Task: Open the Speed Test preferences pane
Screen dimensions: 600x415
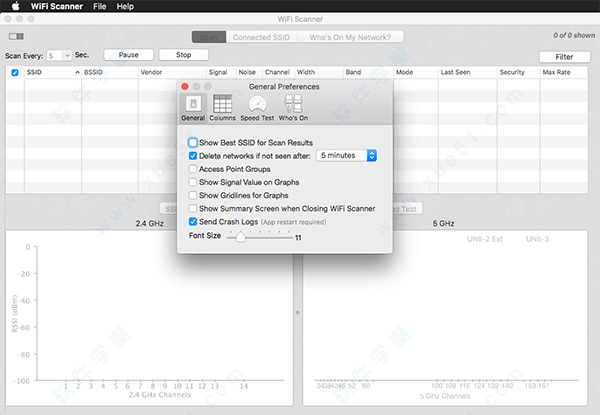Action: 257,107
